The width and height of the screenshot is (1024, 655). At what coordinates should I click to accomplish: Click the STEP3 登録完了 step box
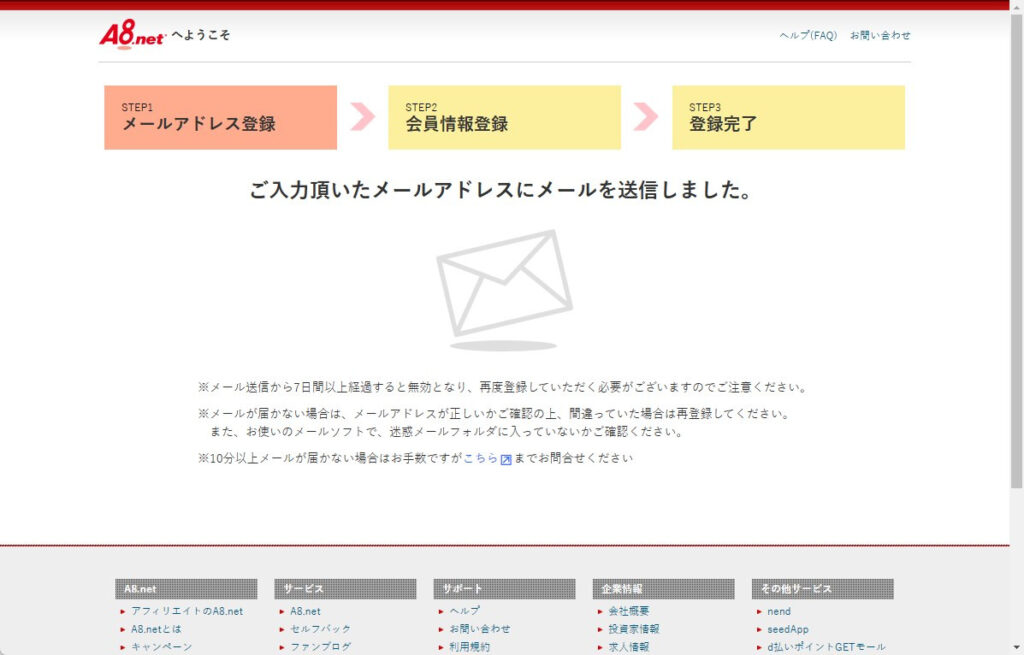(x=788, y=118)
